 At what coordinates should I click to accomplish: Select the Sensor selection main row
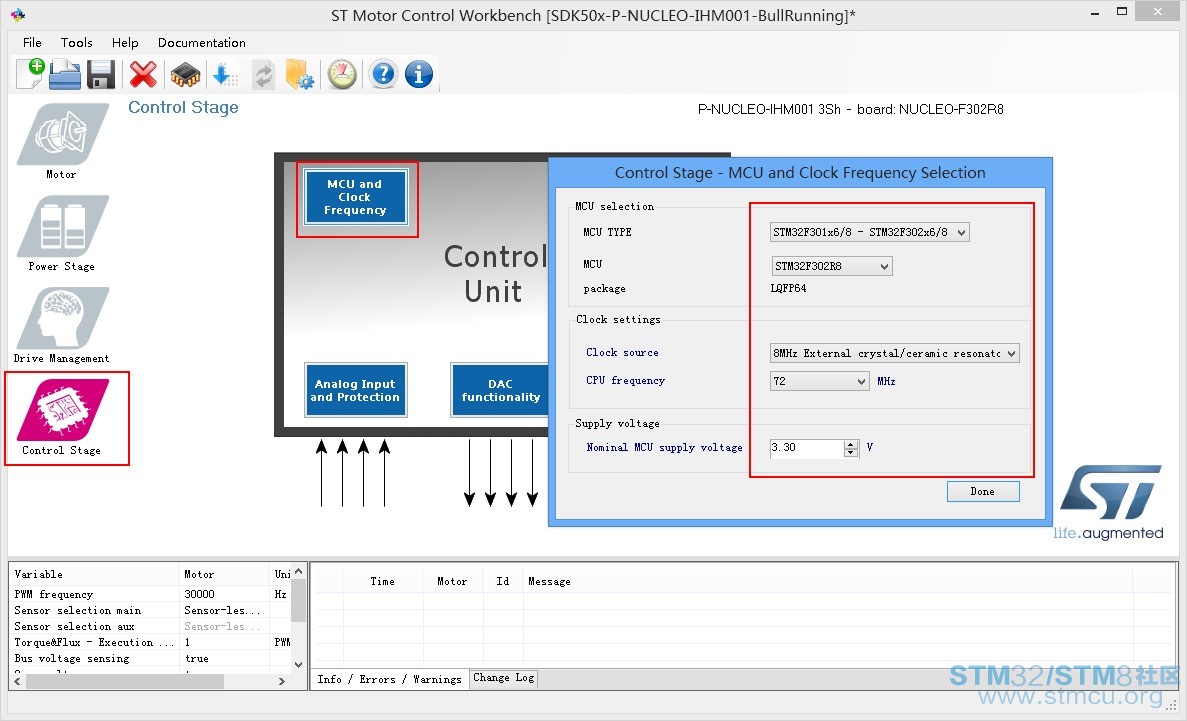(150, 610)
